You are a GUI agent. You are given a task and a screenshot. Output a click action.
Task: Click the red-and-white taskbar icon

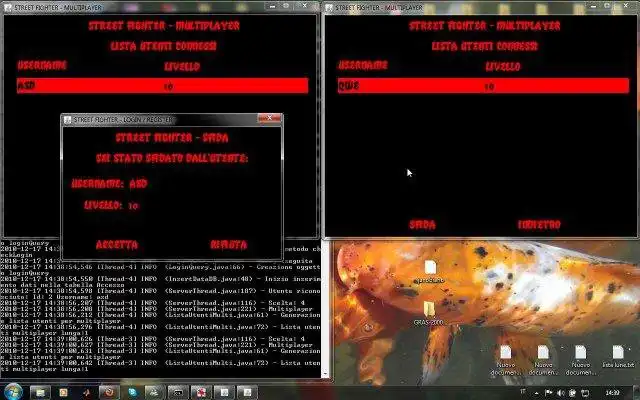click(x=201, y=393)
